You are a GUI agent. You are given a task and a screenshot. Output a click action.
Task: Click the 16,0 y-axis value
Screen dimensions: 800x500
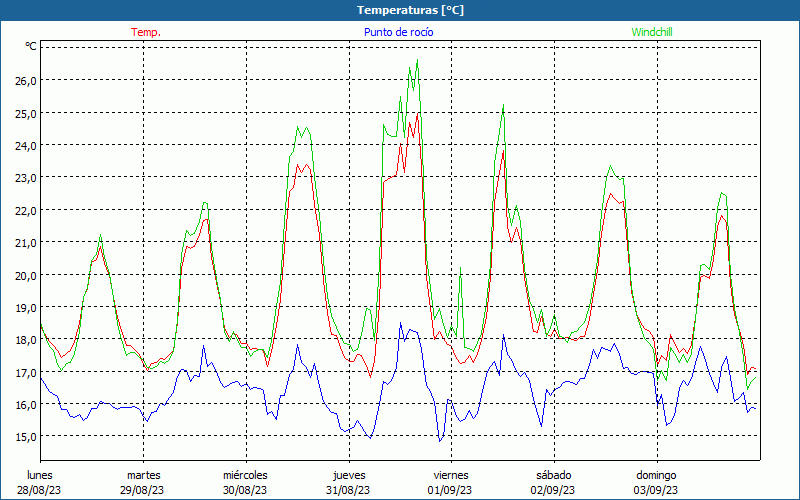[x=26, y=405]
